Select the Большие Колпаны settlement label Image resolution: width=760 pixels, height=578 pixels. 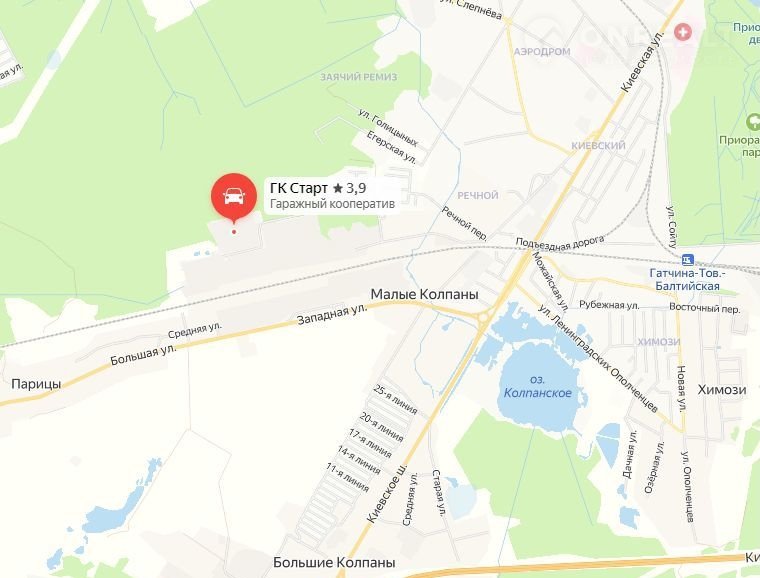334,562
